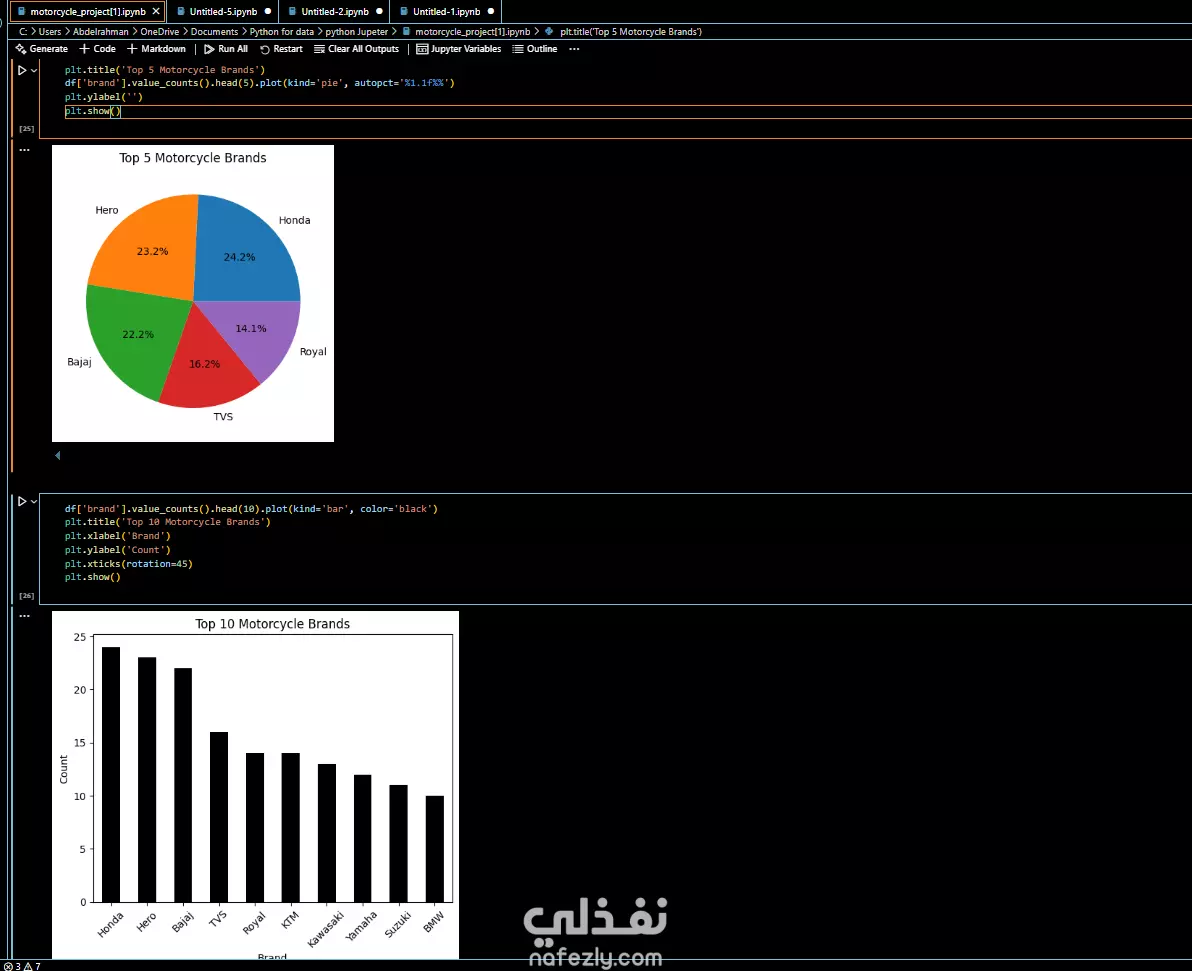Click plt.title breadcrumb symbol entry
The image size is (1192, 971).
coord(624,32)
